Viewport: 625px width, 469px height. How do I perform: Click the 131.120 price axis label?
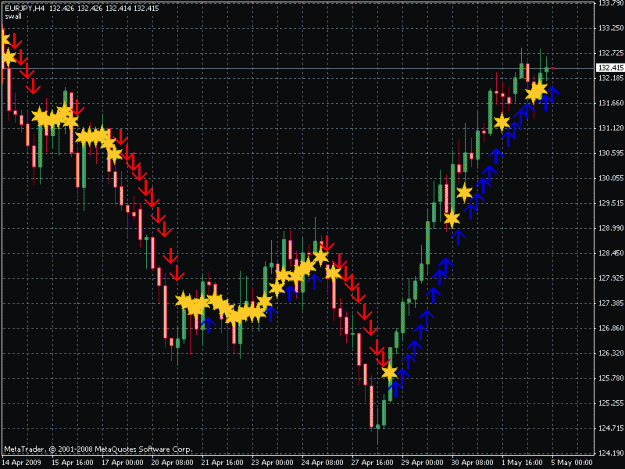[611, 128]
